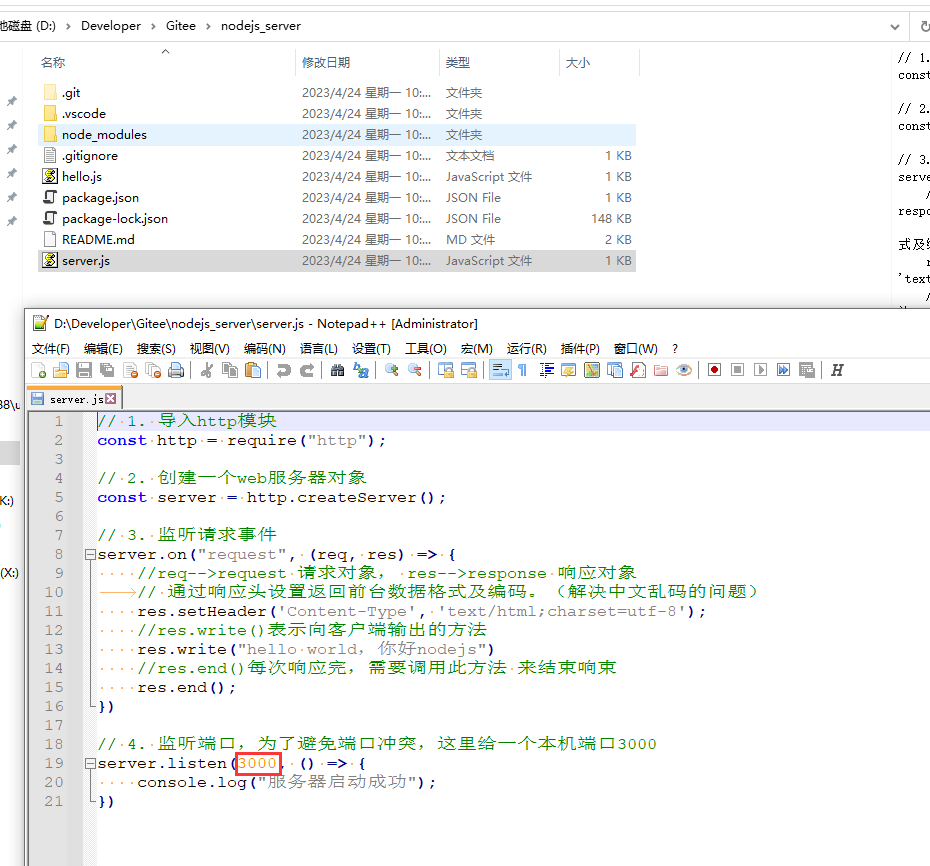Toggle word wrap in the toolbar
The image size is (930, 866).
[x=499, y=370]
